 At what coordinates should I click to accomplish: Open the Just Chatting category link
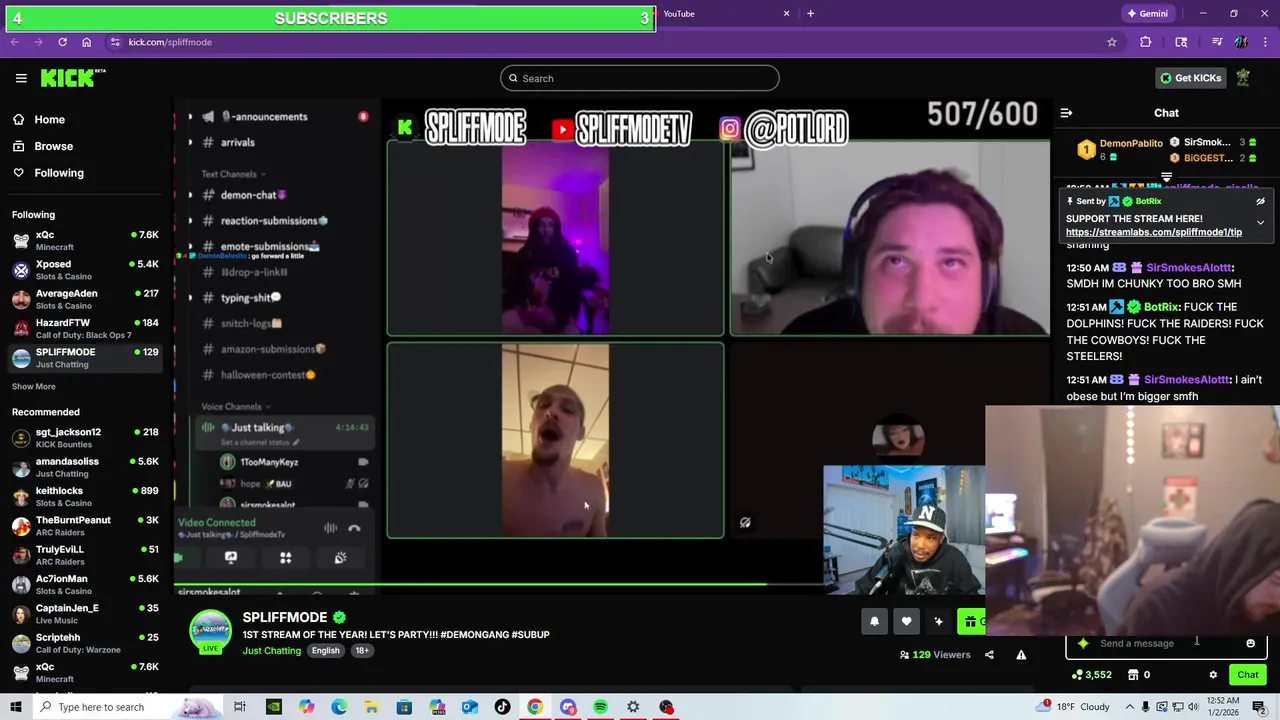(x=271, y=651)
